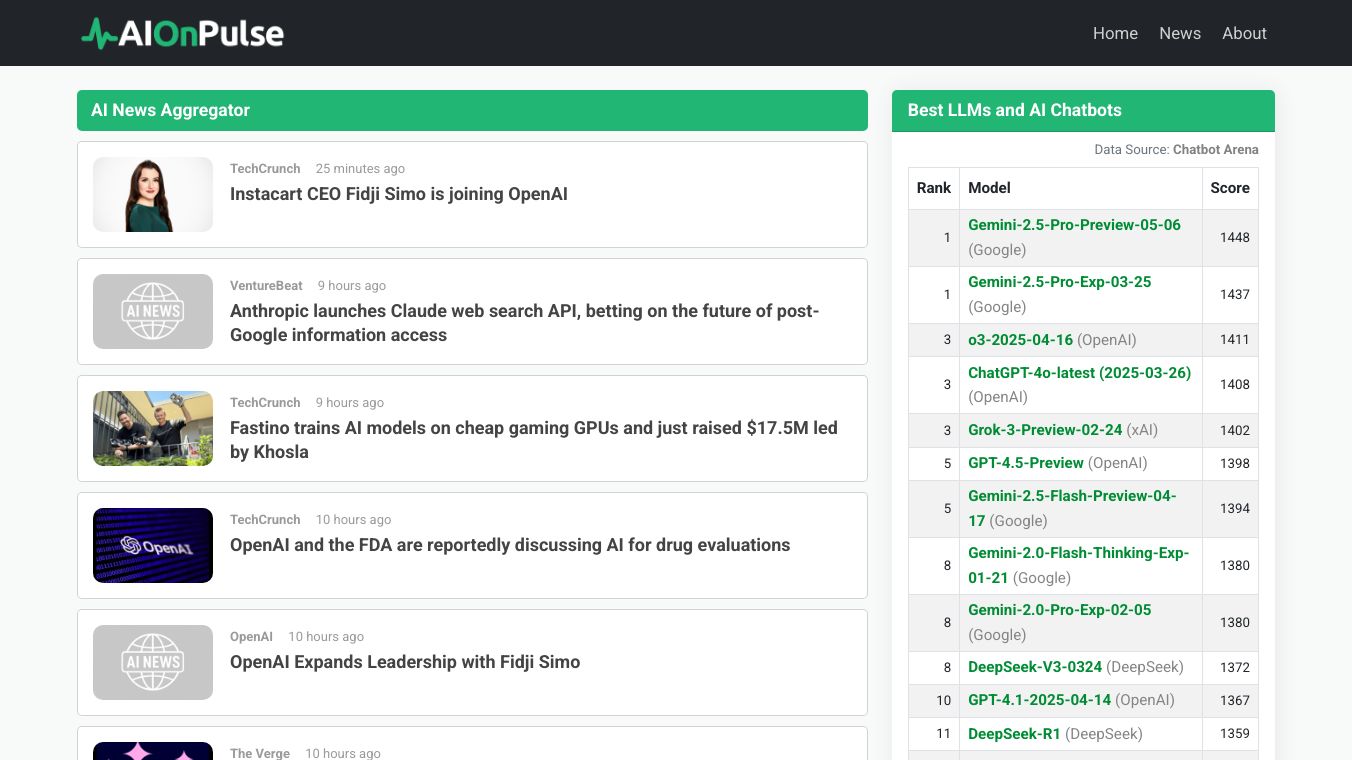Open Gemini-2.0-Flash-Thinking-Exp-01-21 model link

coord(1078,565)
